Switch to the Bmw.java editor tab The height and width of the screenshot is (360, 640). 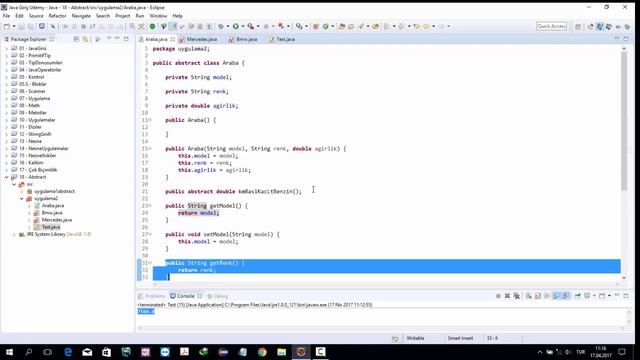[243, 39]
